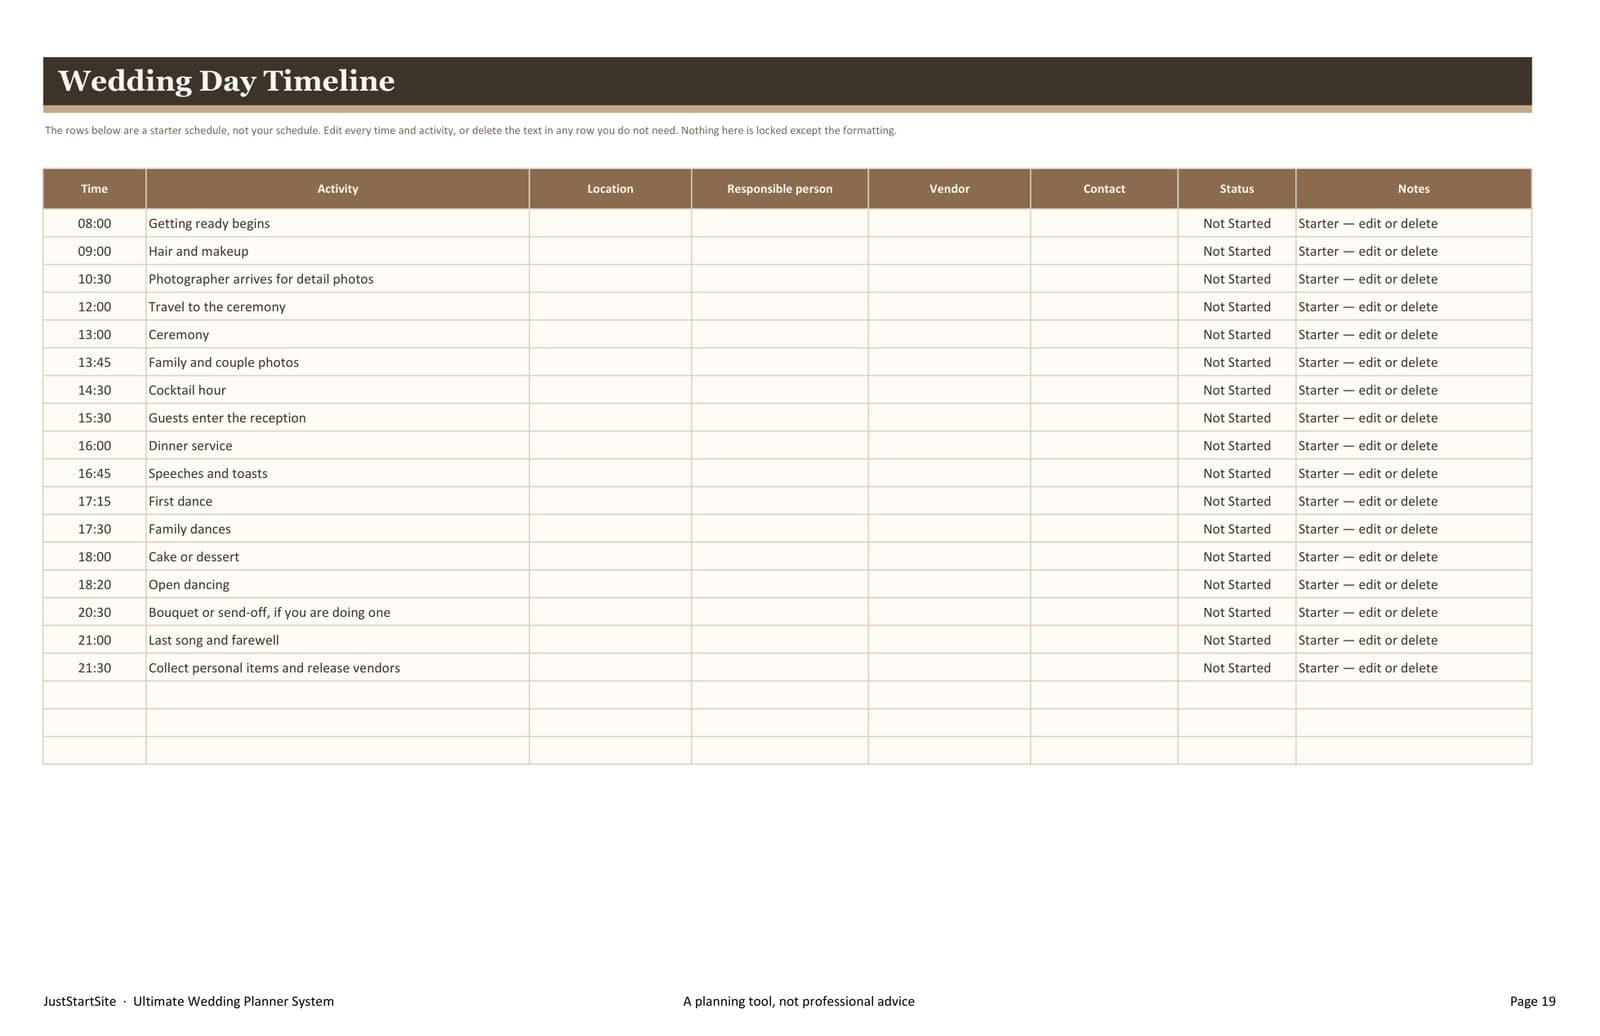Select Travel to the ceremony cell

point(337,307)
